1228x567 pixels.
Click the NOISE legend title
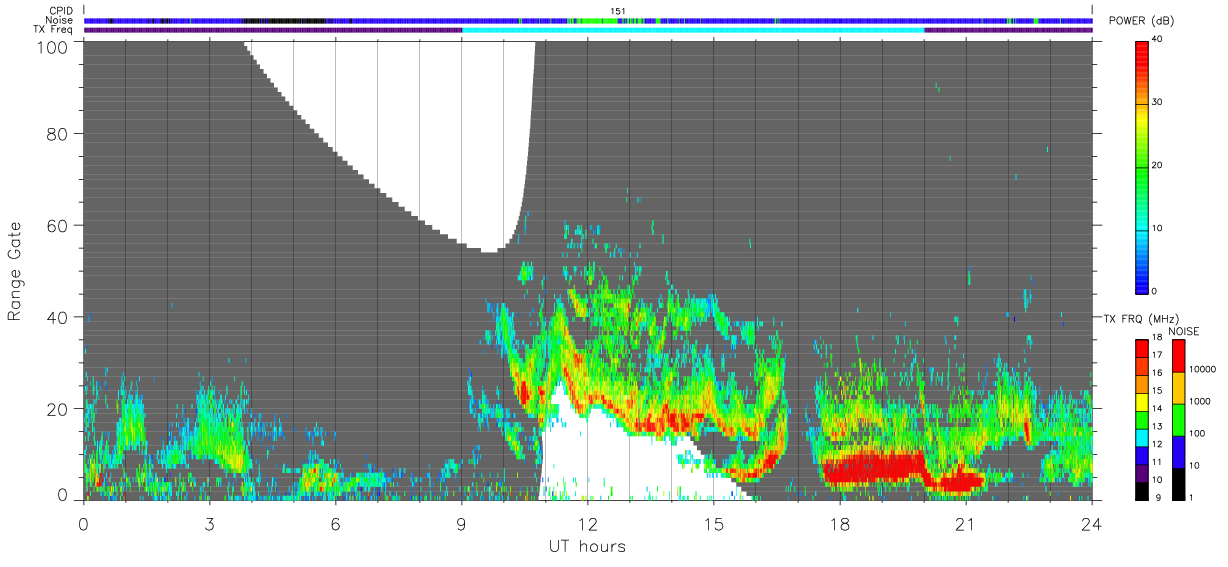(x=1184, y=330)
